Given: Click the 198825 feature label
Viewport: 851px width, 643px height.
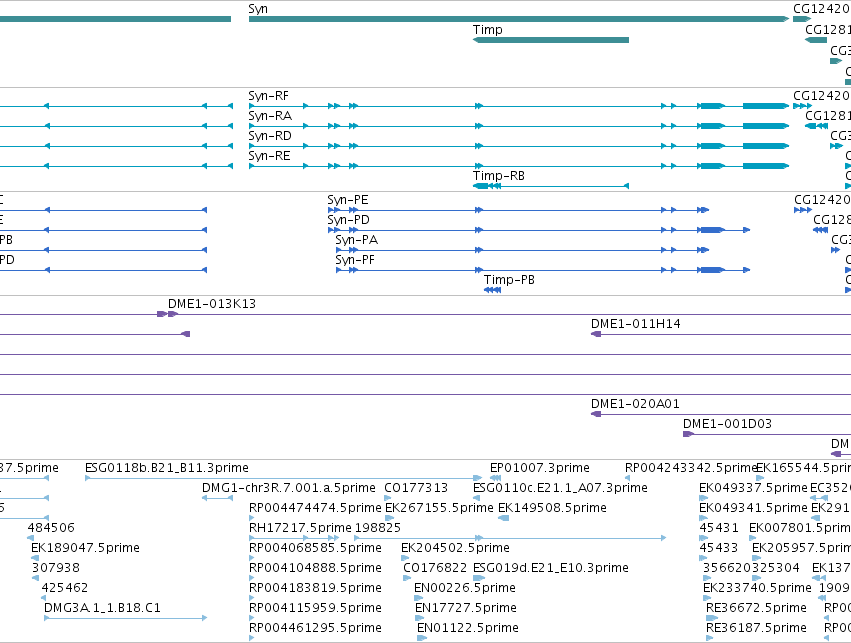Looking at the screenshot, I should pos(378,528).
